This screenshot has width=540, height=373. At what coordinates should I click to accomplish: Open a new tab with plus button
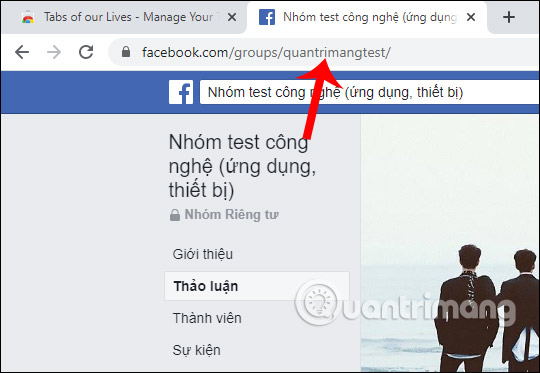[x=509, y=17]
